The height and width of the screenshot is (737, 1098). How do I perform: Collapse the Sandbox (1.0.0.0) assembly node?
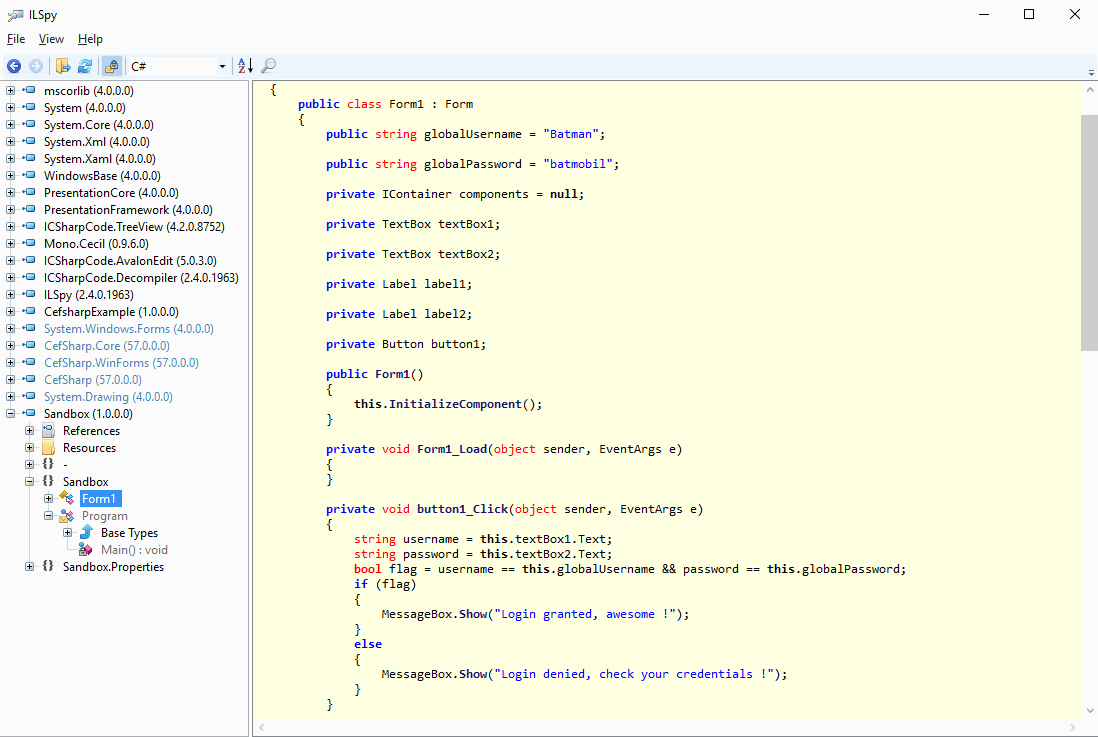tap(9, 413)
